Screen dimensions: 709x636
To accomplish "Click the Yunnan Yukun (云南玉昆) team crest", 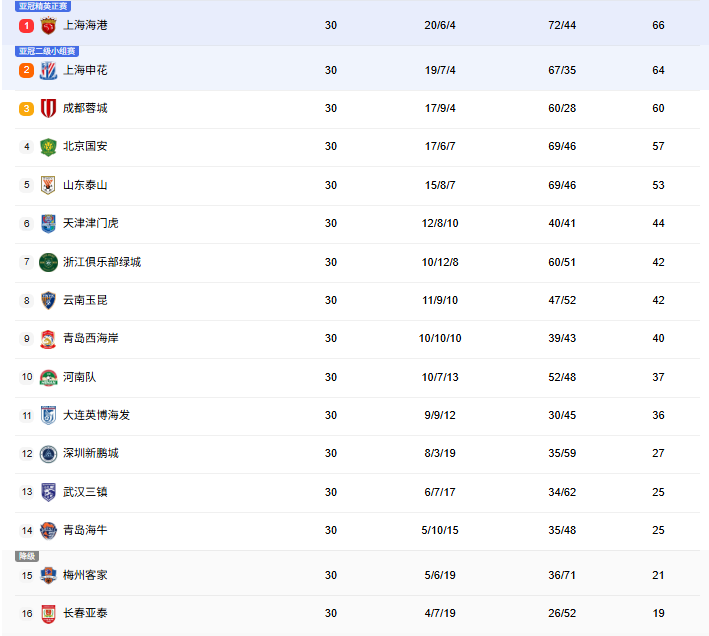I will 48,300.
